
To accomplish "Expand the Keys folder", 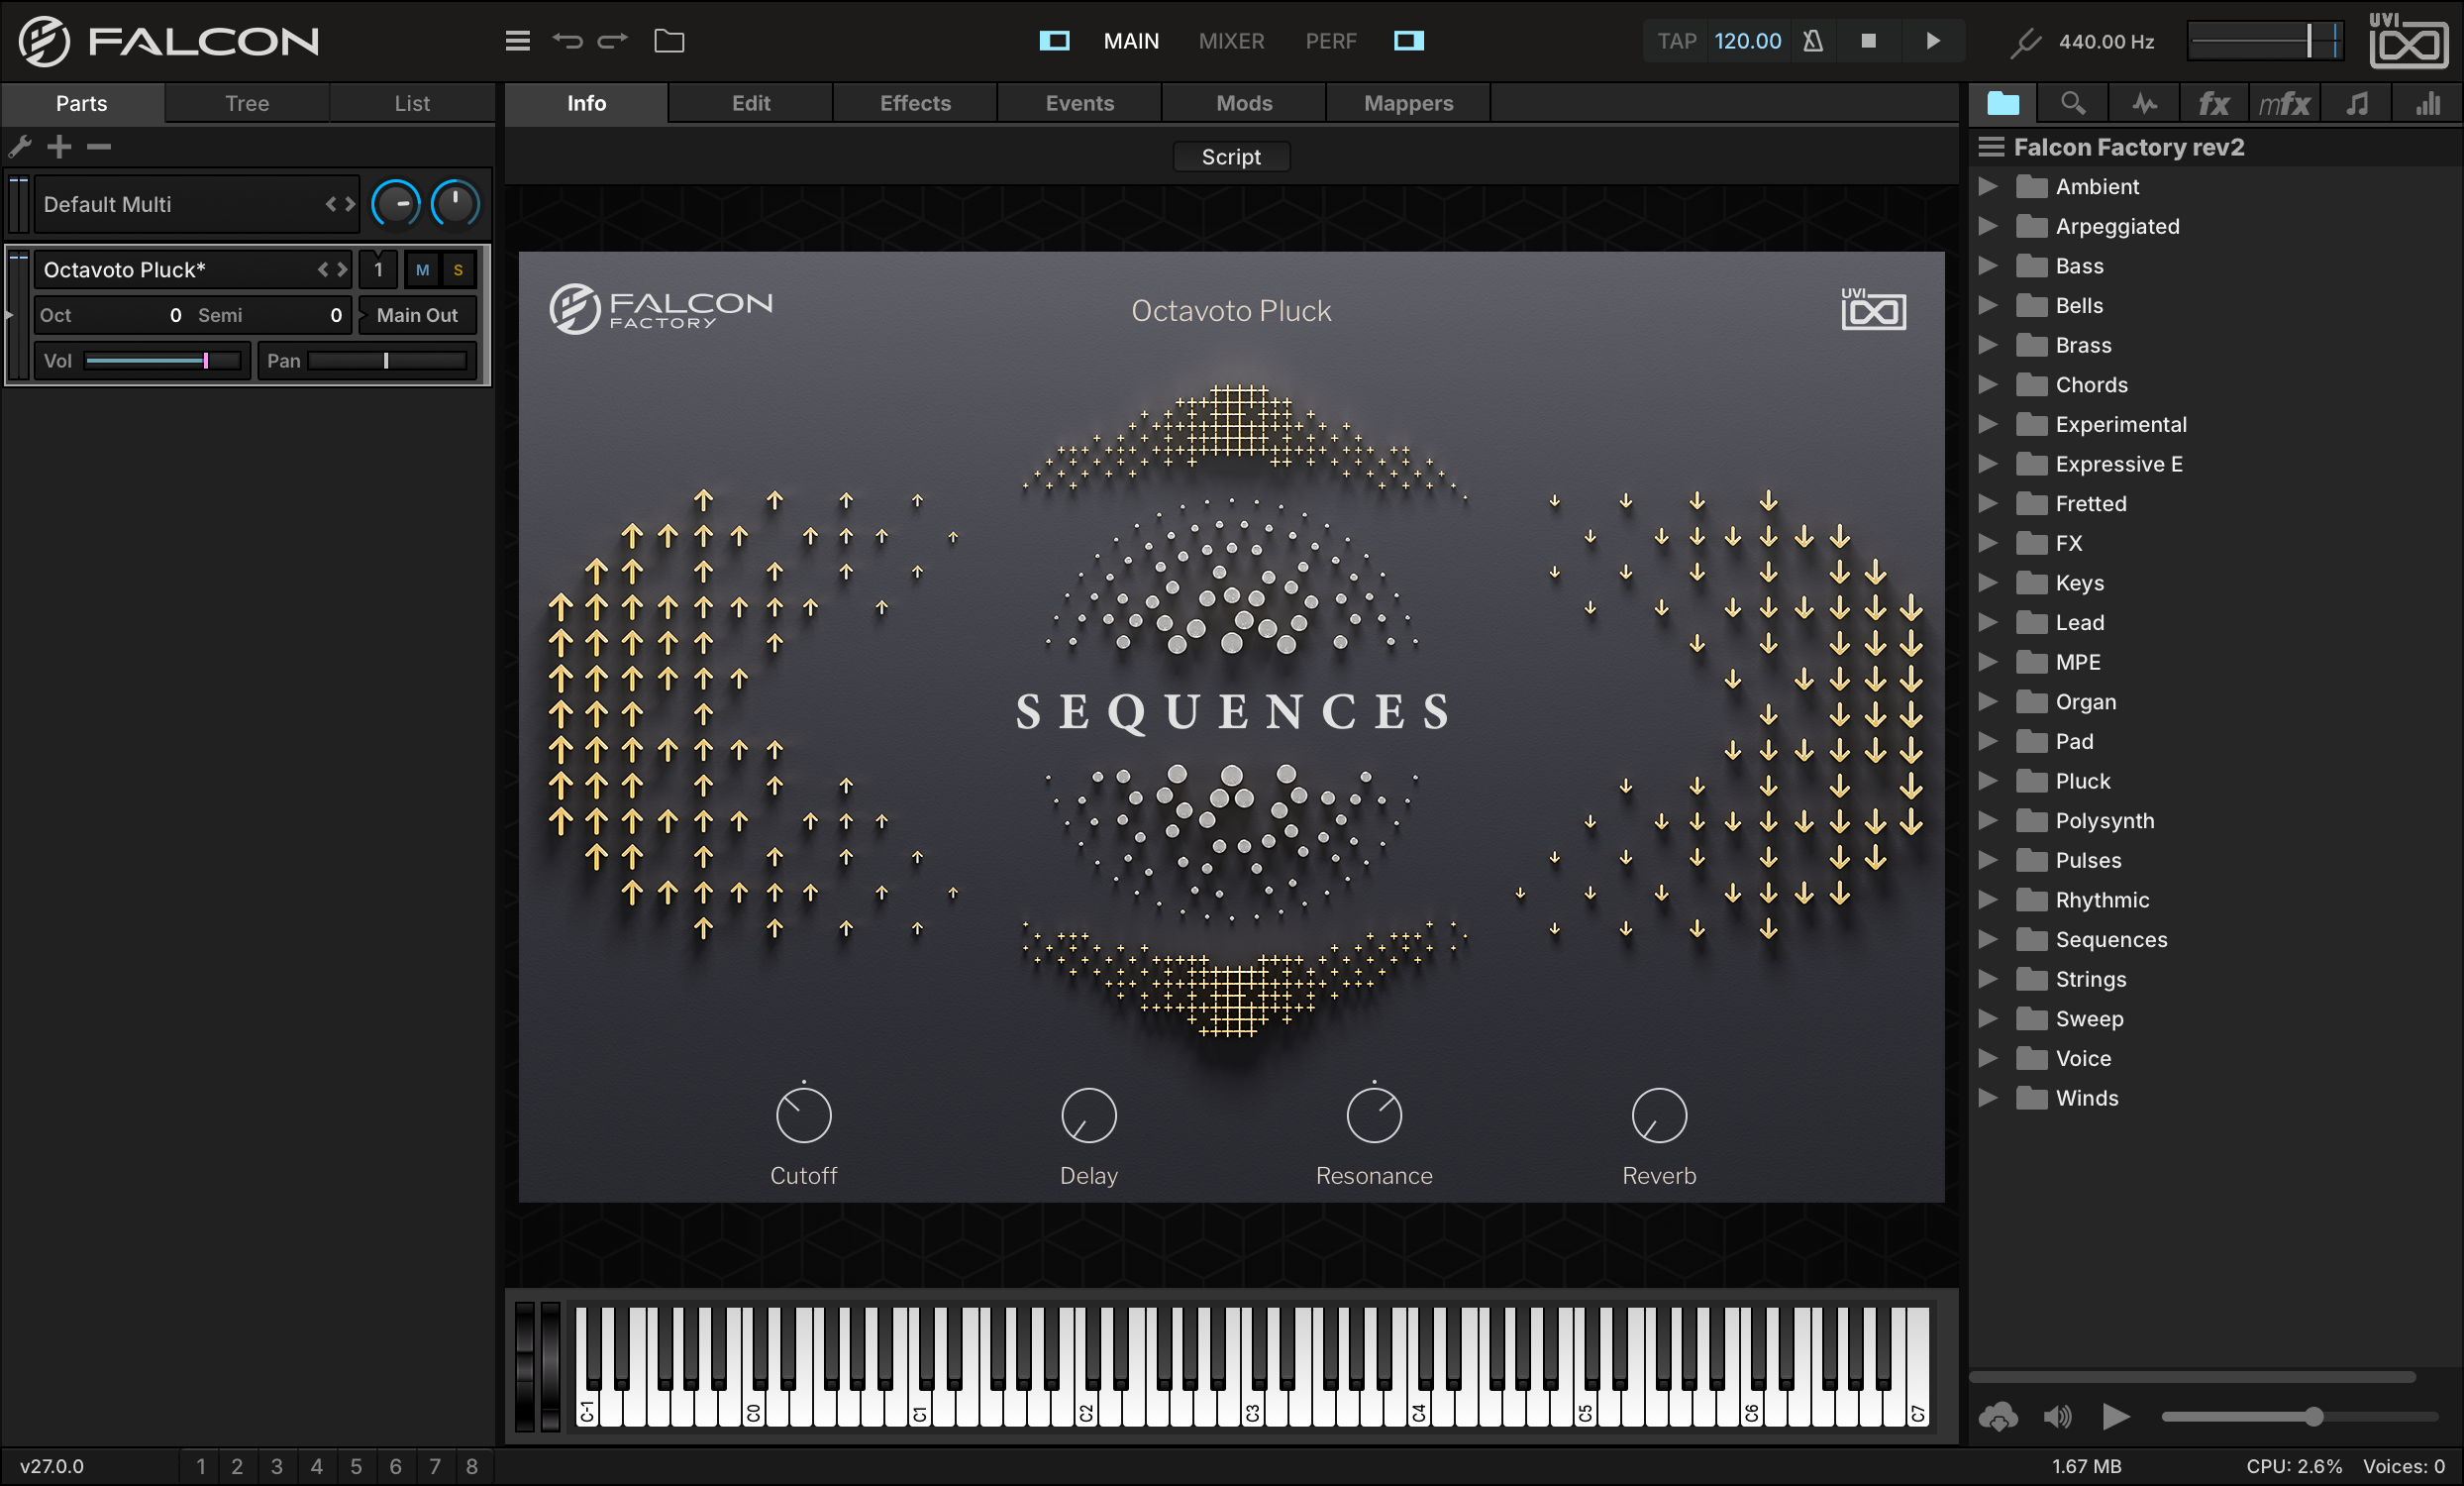I will click(x=1988, y=583).
